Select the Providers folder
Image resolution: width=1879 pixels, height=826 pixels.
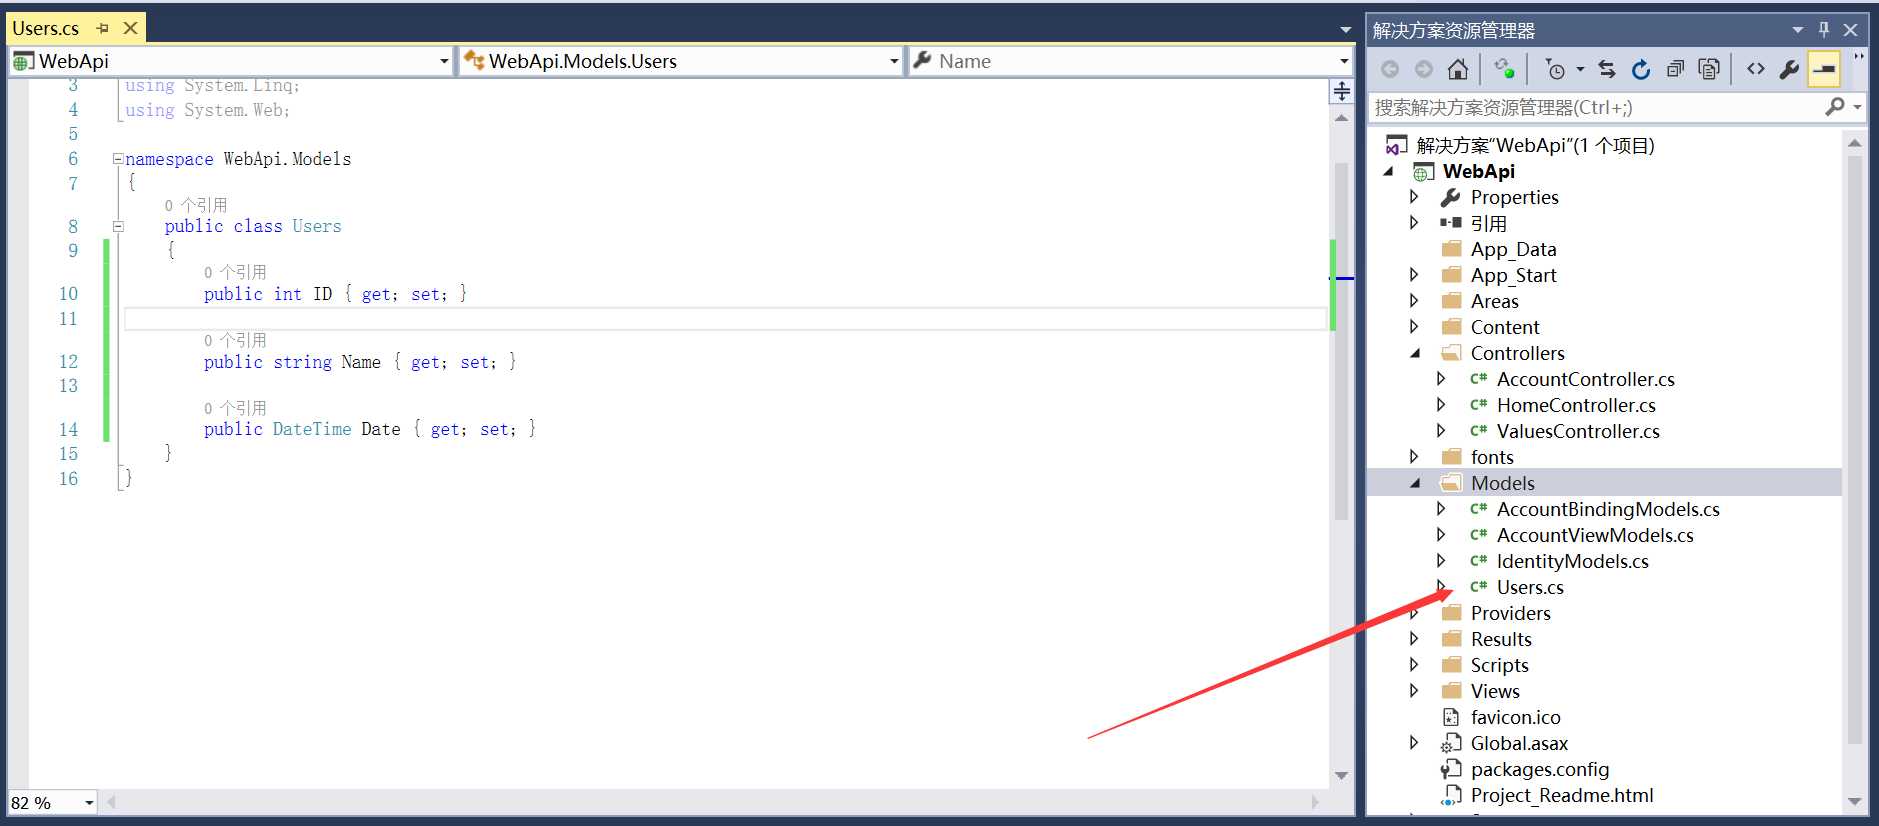tap(1510, 613)
